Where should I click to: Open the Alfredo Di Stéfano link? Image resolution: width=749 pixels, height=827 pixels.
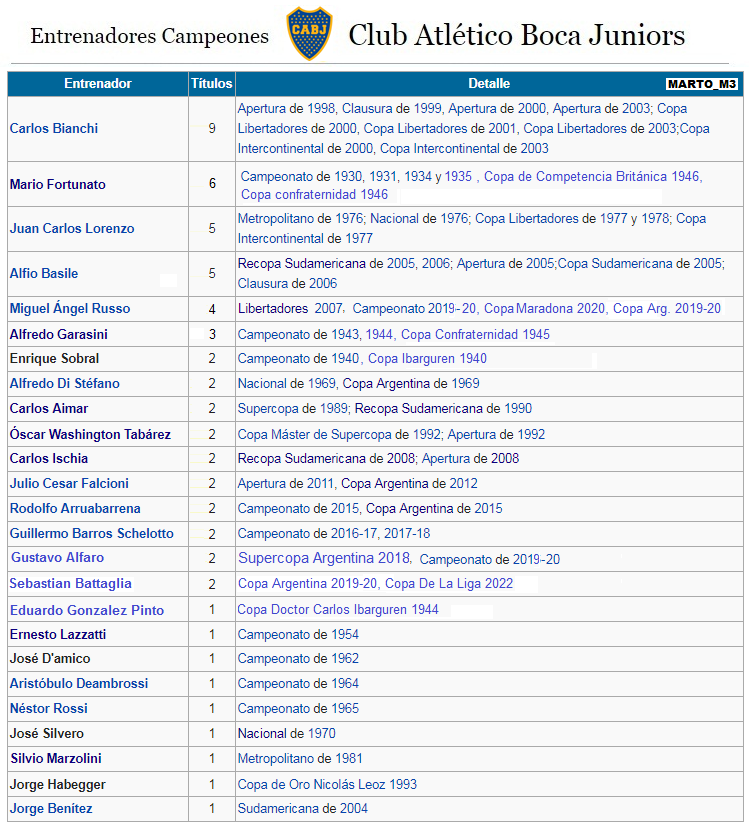click(x=65, y=383)
